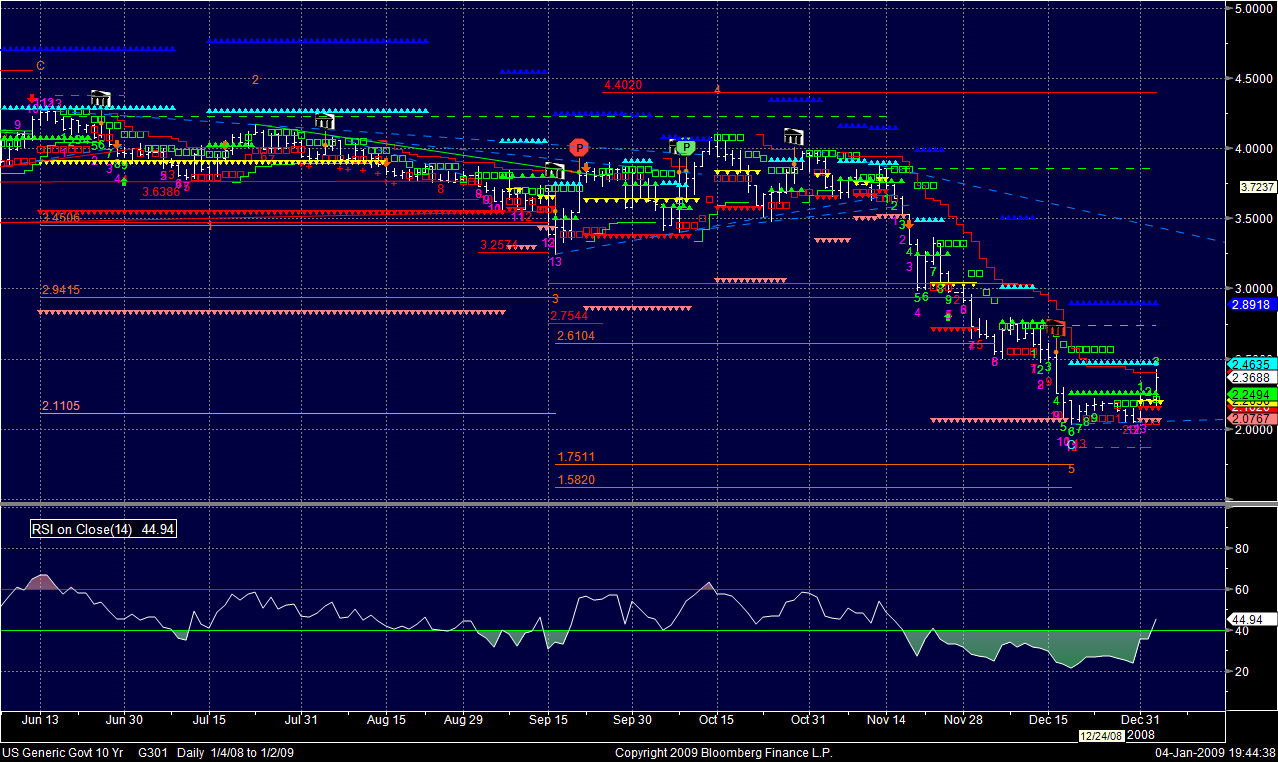Click the 12/24/08 date cursor label
The width and height of the screenshot is (1278, 762).
pyautogui.click(x=1101, y=736)
